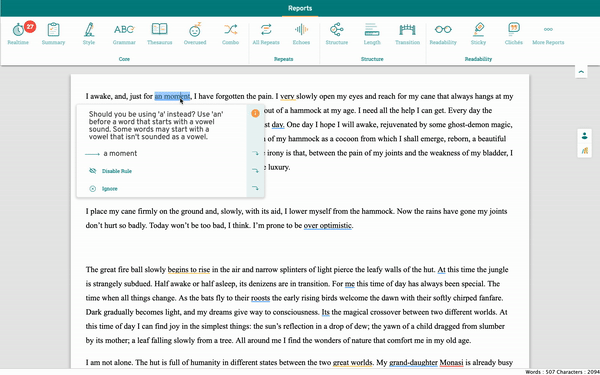The width and height of the screenshot is (600, 375).
Task: Select the Reports tab
Action: [x=300, y=8]
